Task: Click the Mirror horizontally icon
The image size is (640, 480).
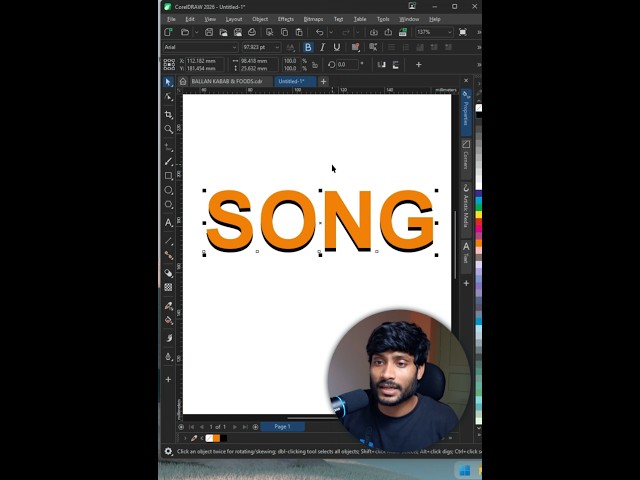Action: 381,64
